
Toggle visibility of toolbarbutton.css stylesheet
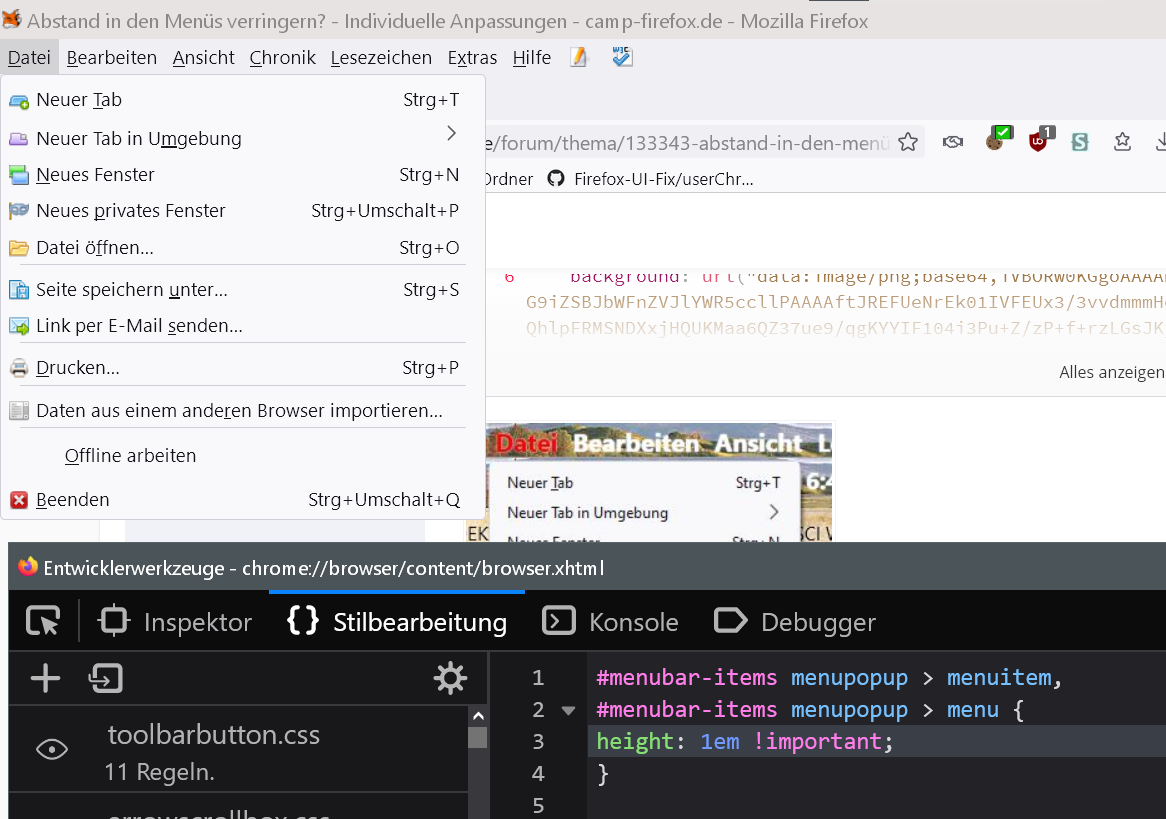coord(52,749)
